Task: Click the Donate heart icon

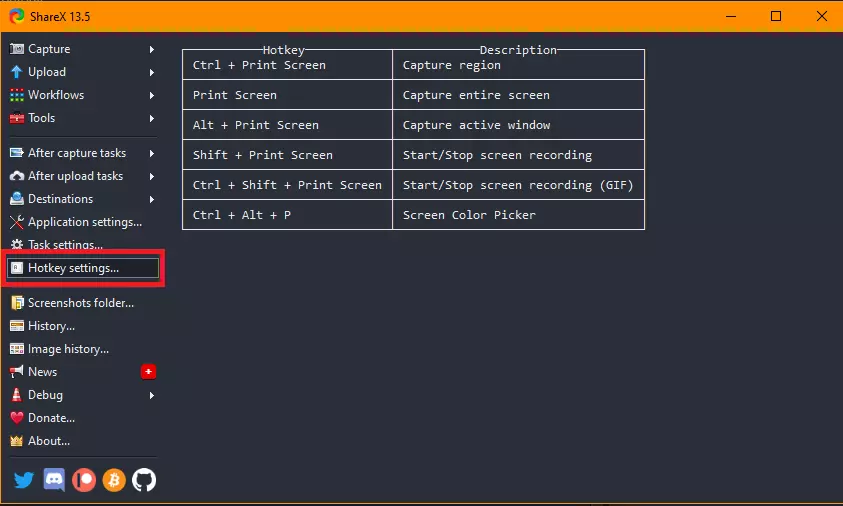Action: (x=17, y=418)
